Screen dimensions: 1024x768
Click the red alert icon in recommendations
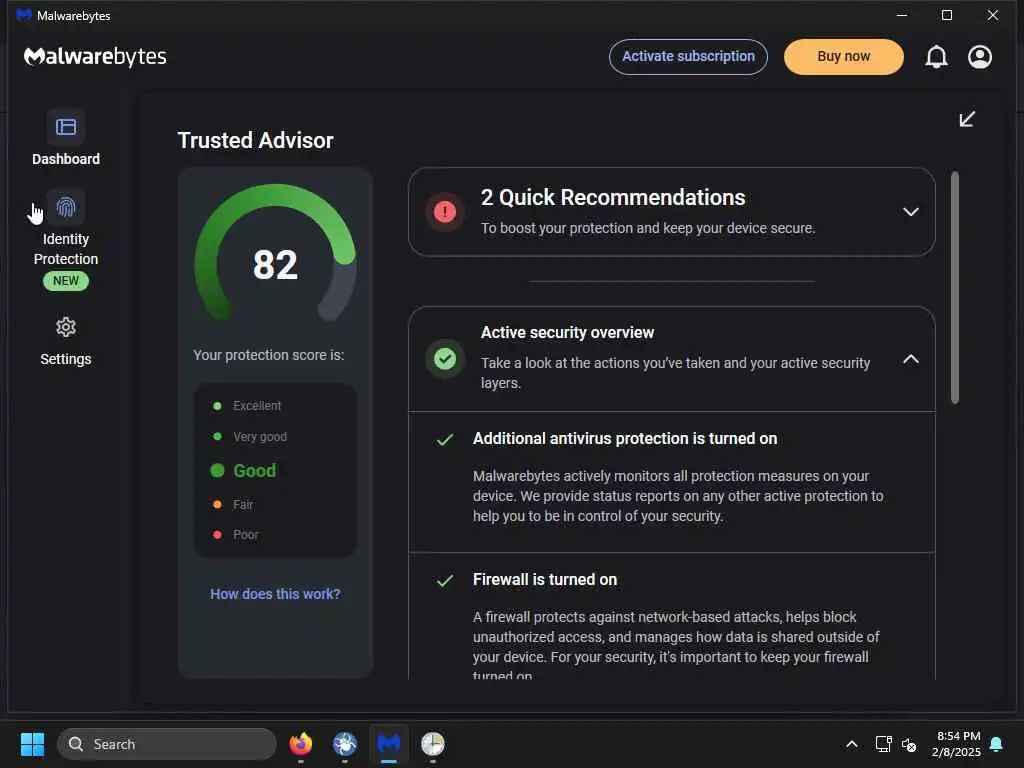[445, 212]
